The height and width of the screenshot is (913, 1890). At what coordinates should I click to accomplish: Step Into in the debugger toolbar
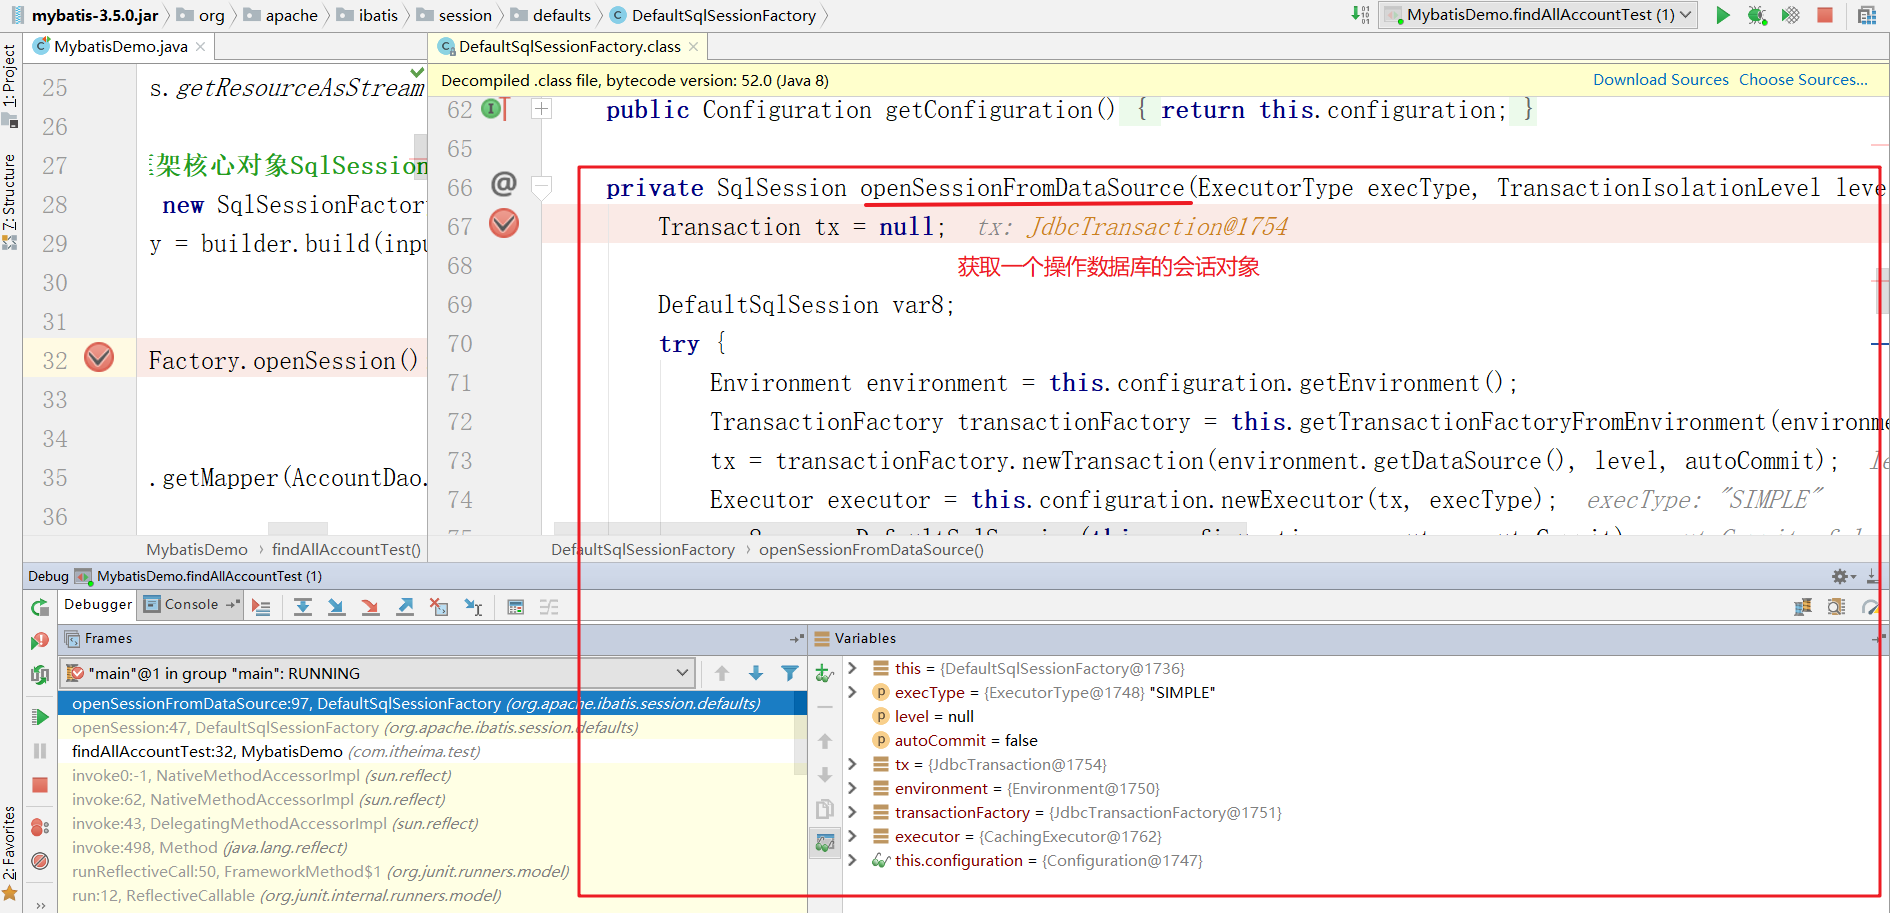(336, 607)
